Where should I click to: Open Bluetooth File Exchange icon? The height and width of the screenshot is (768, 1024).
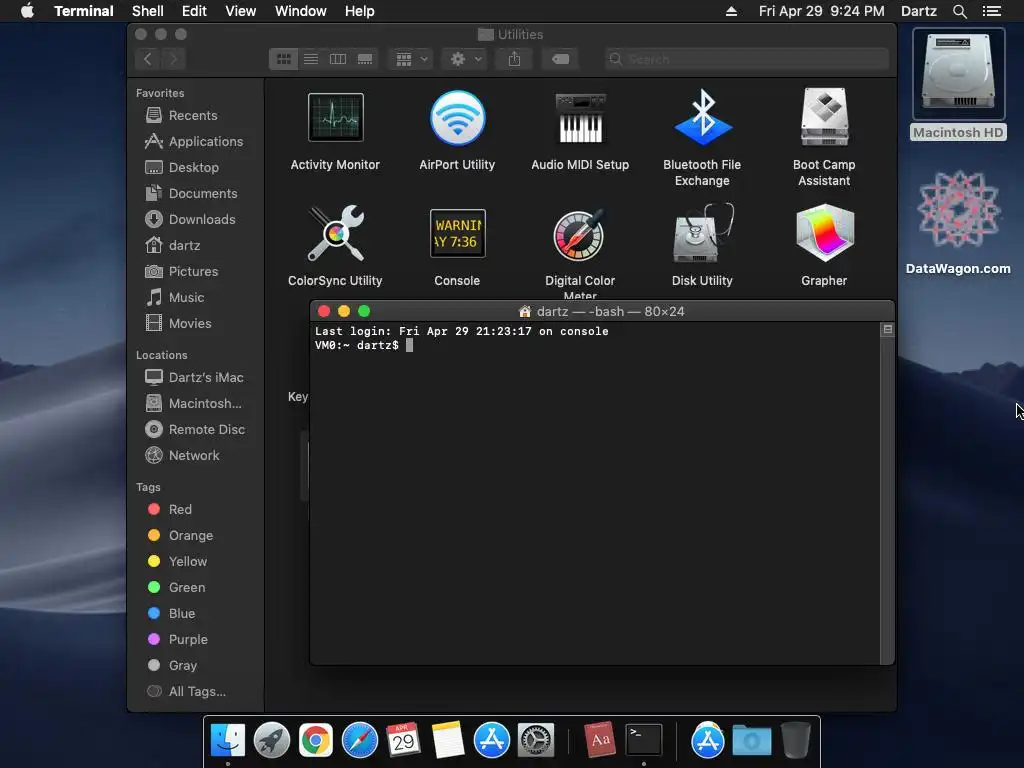click(x=703, y=118)
